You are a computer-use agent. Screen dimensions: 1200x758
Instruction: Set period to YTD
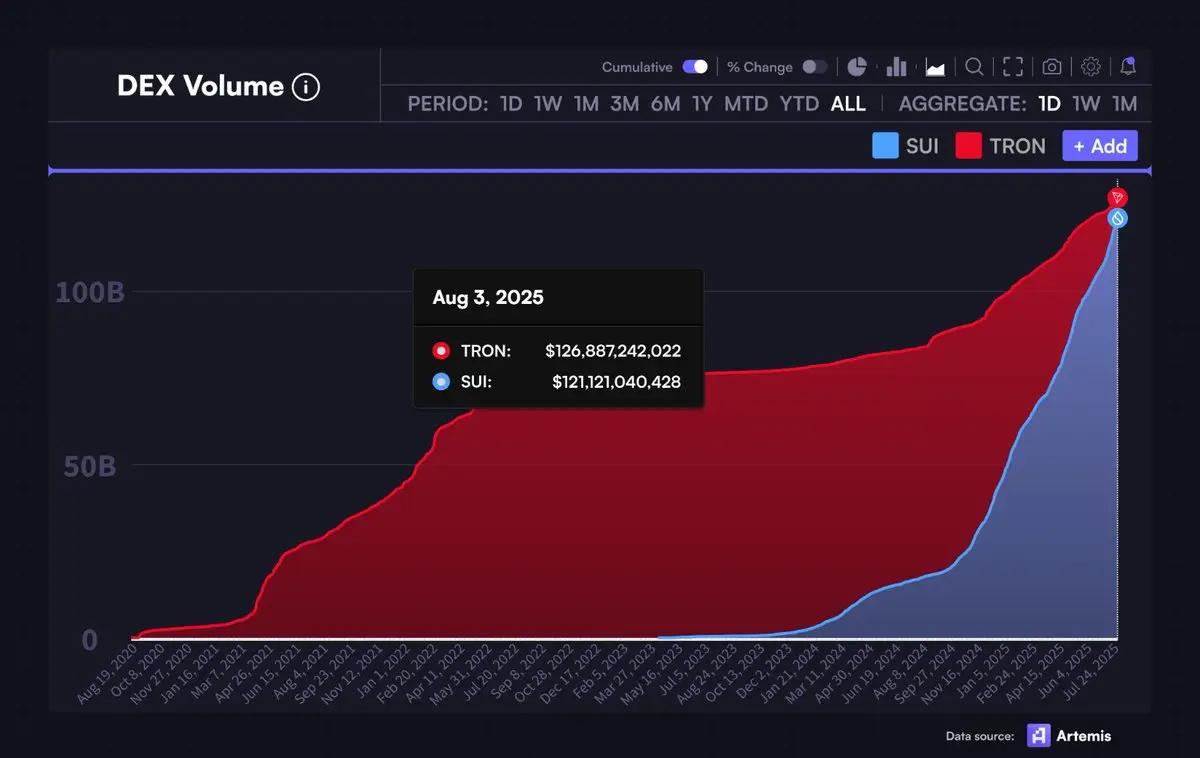799,104
